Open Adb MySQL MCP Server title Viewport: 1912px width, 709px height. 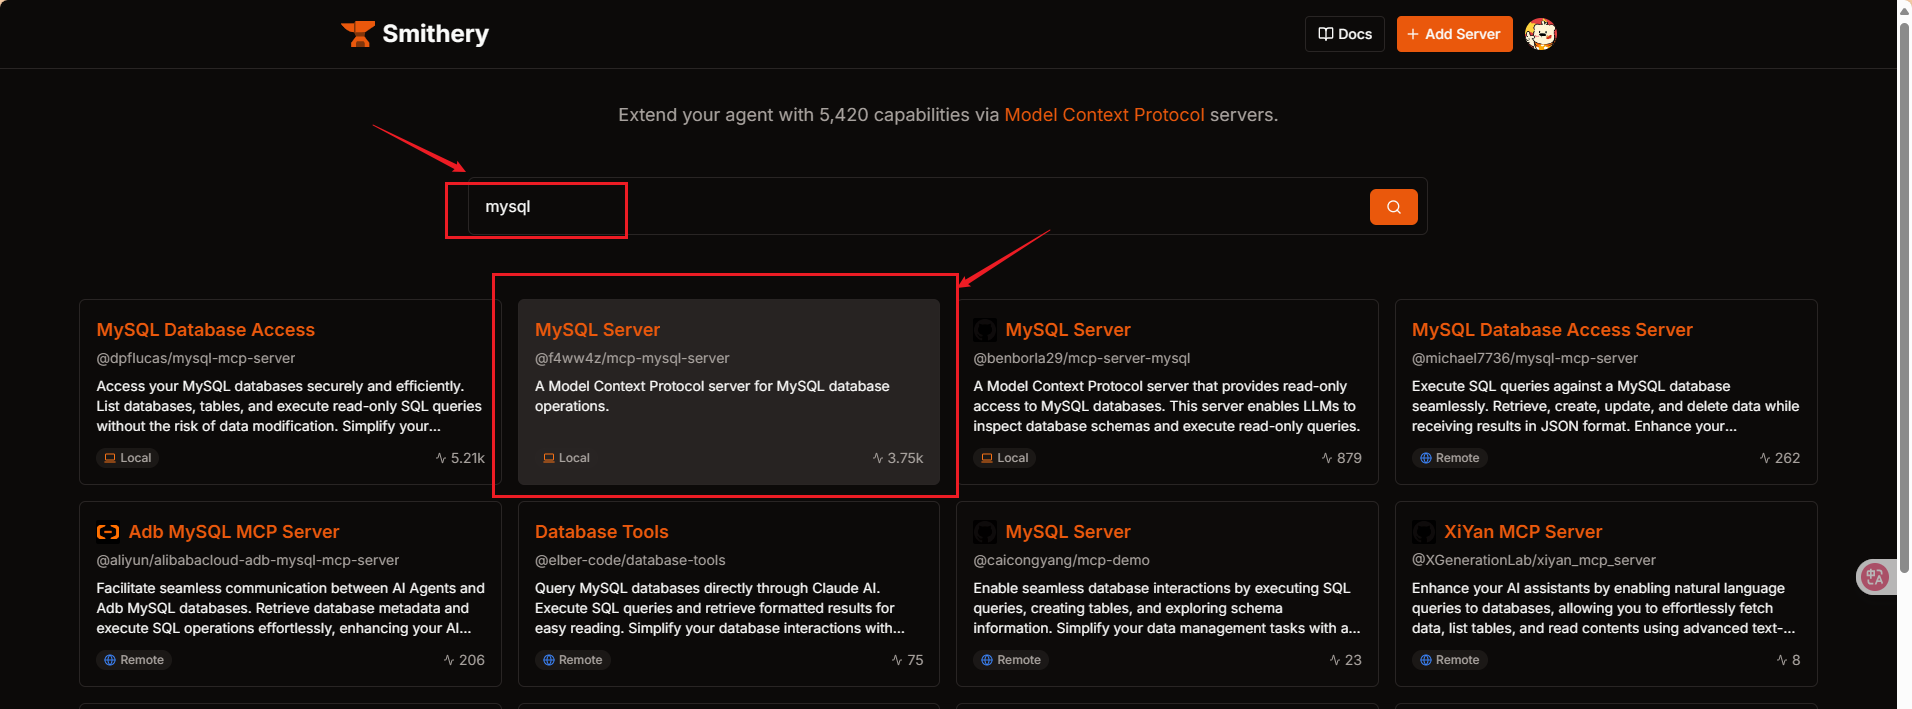pos(234,532)
